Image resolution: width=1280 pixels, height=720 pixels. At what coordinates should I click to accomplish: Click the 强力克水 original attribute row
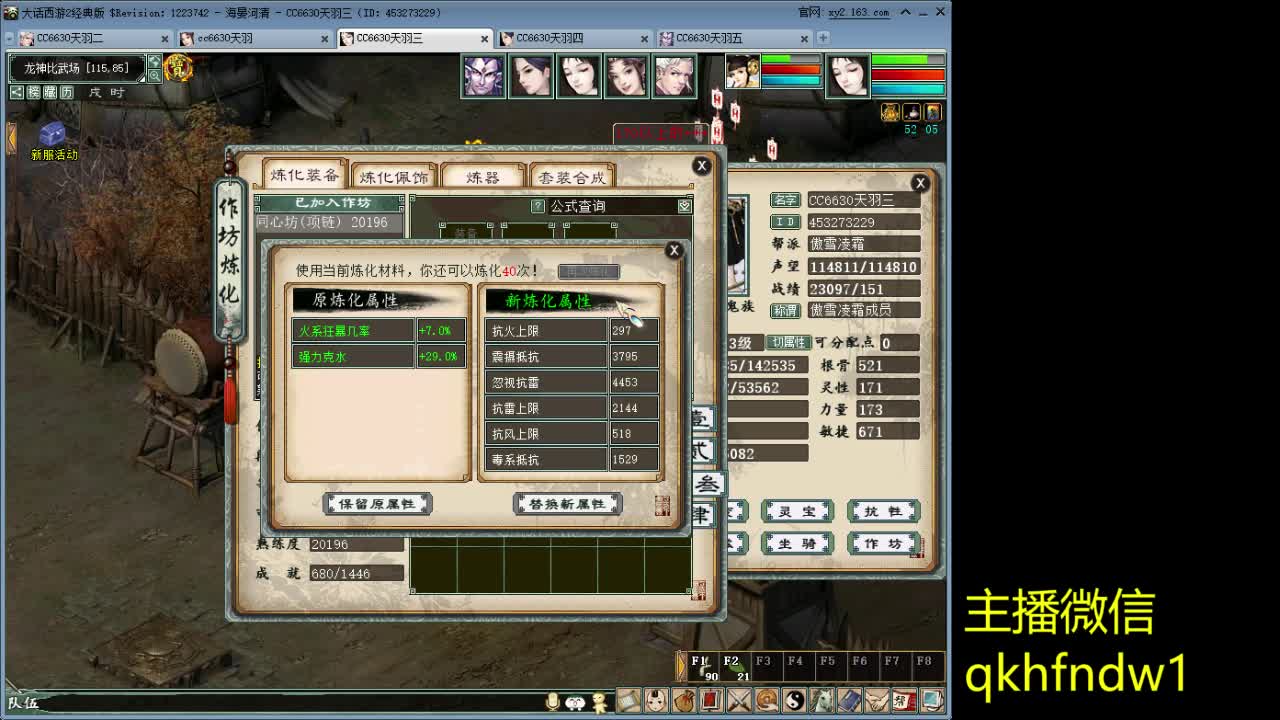point(380,357)
